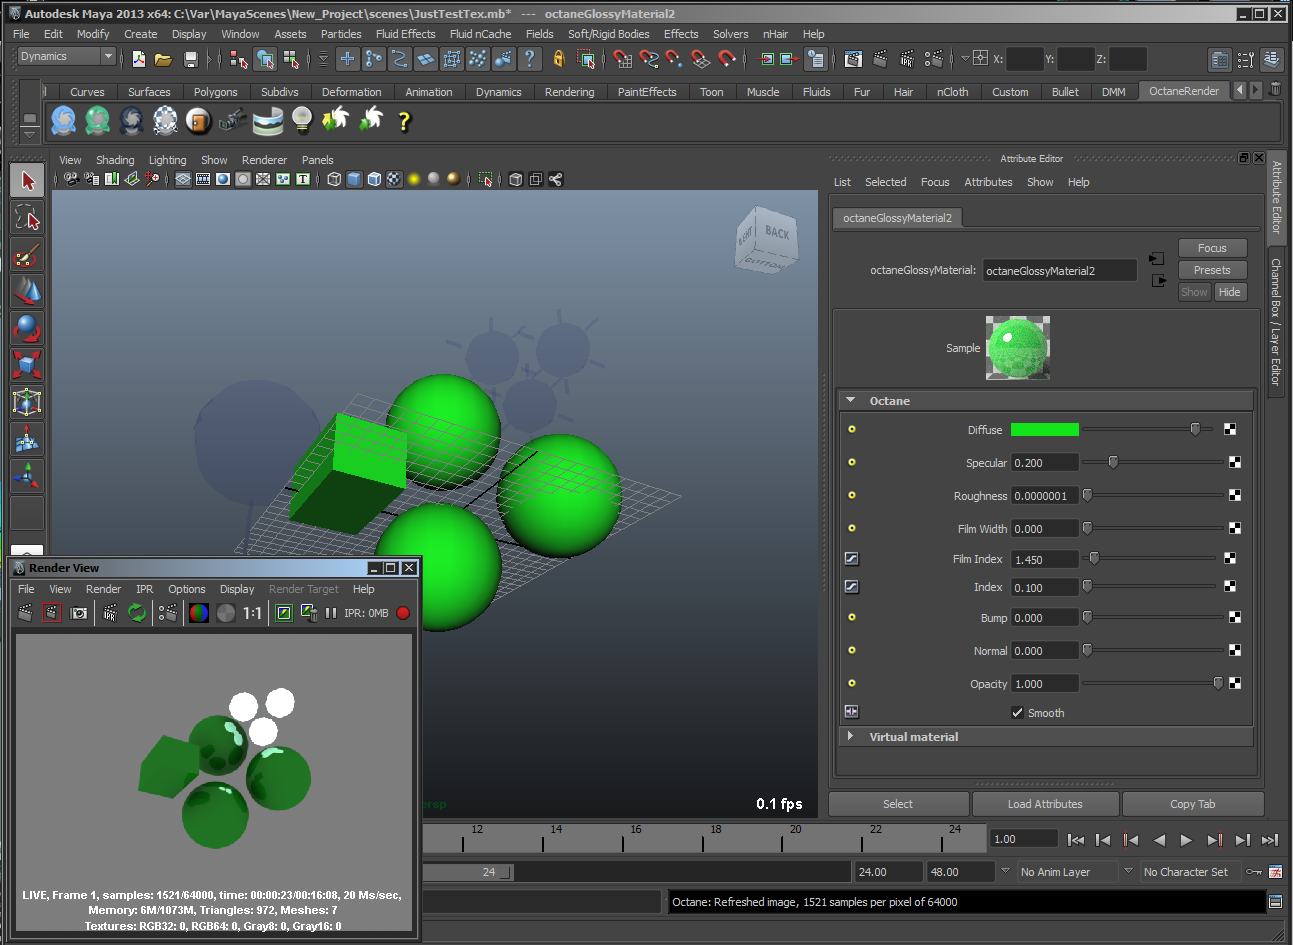
Task: Click the Select button at the Attribute Editor bottom
Action: click(x=898, y=804)
